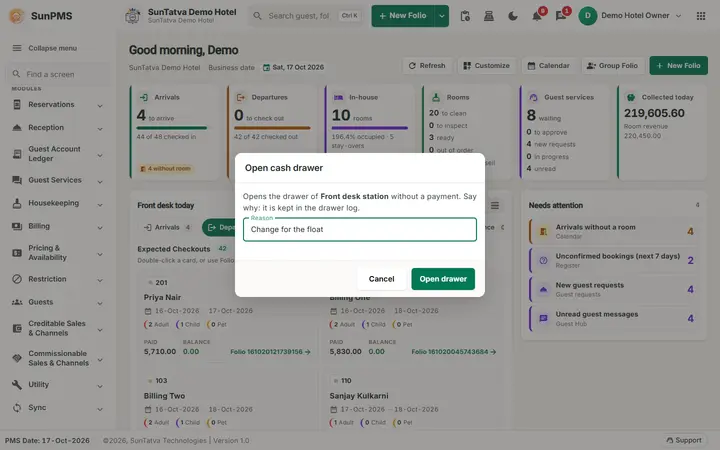The image size is (720, 450).
Task: Click the Search guest, folio field
Action: [x=307, y=16]
